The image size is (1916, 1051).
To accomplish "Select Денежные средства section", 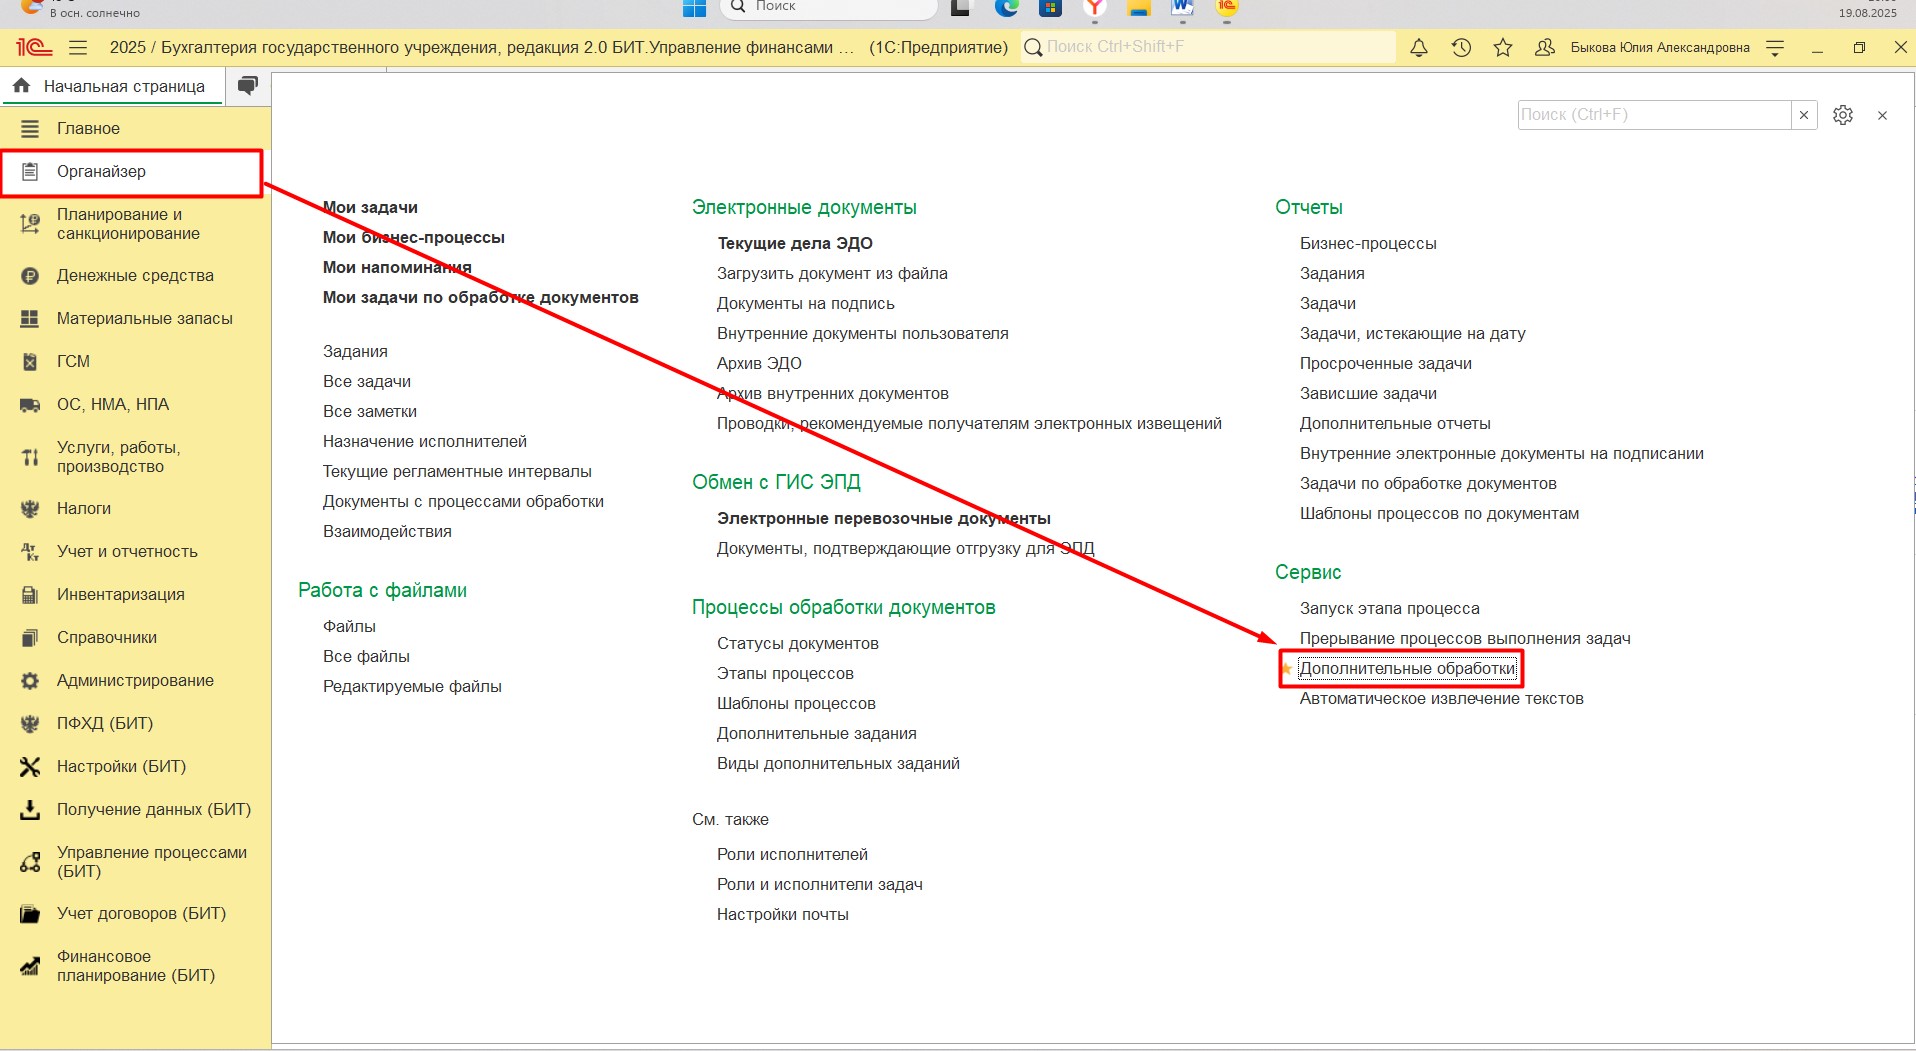I will [x=135, y=275].
